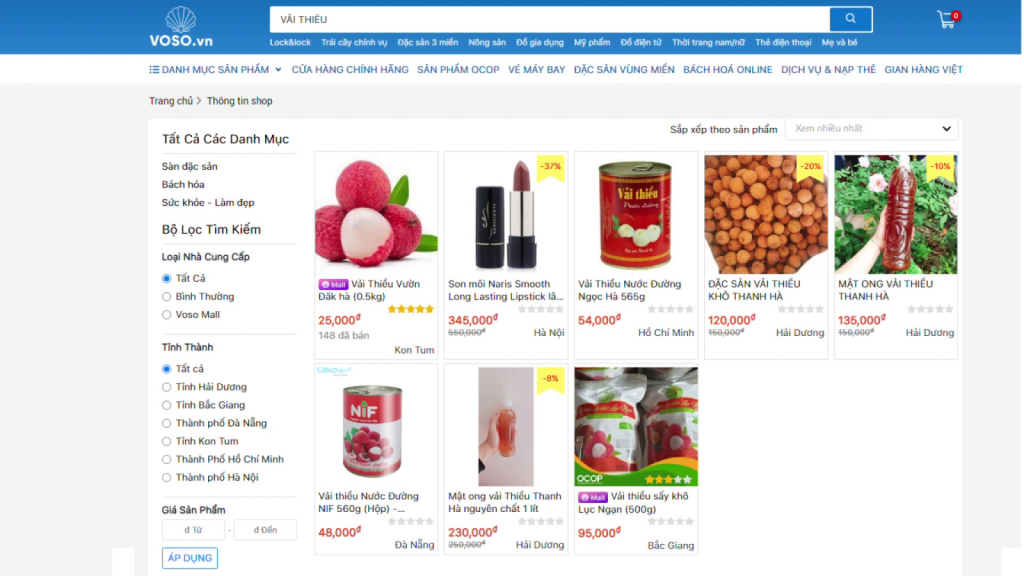Click the OCOP badge on dried lychee image

pos(590,479)
